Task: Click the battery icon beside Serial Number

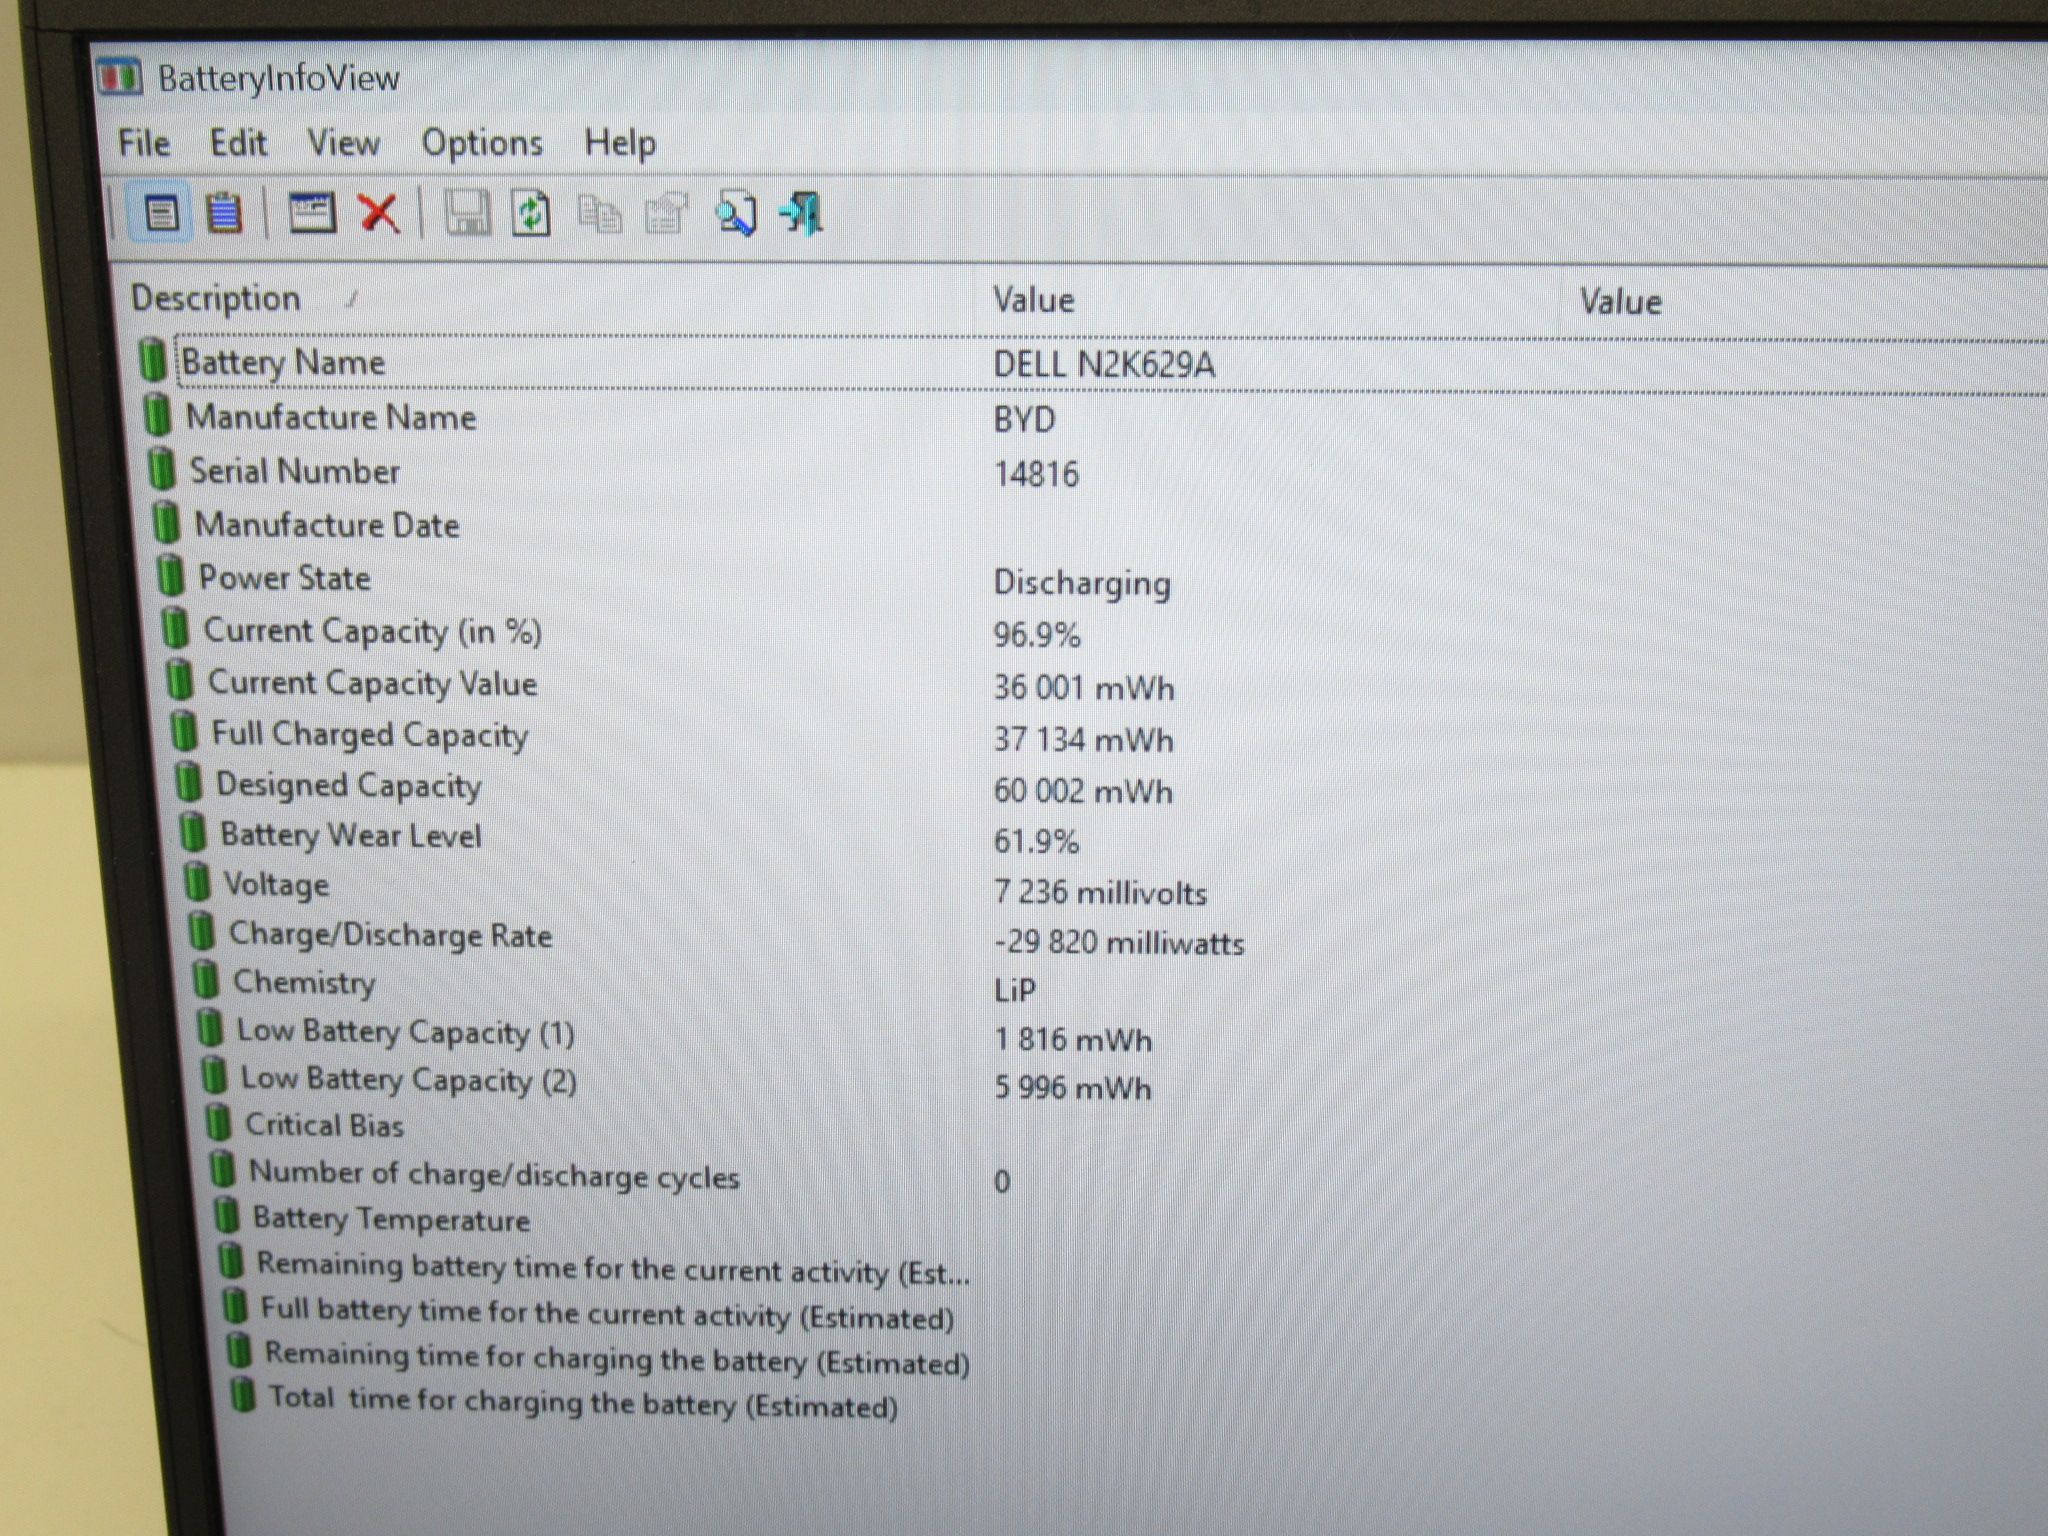Action: click(x=161, y=468)
